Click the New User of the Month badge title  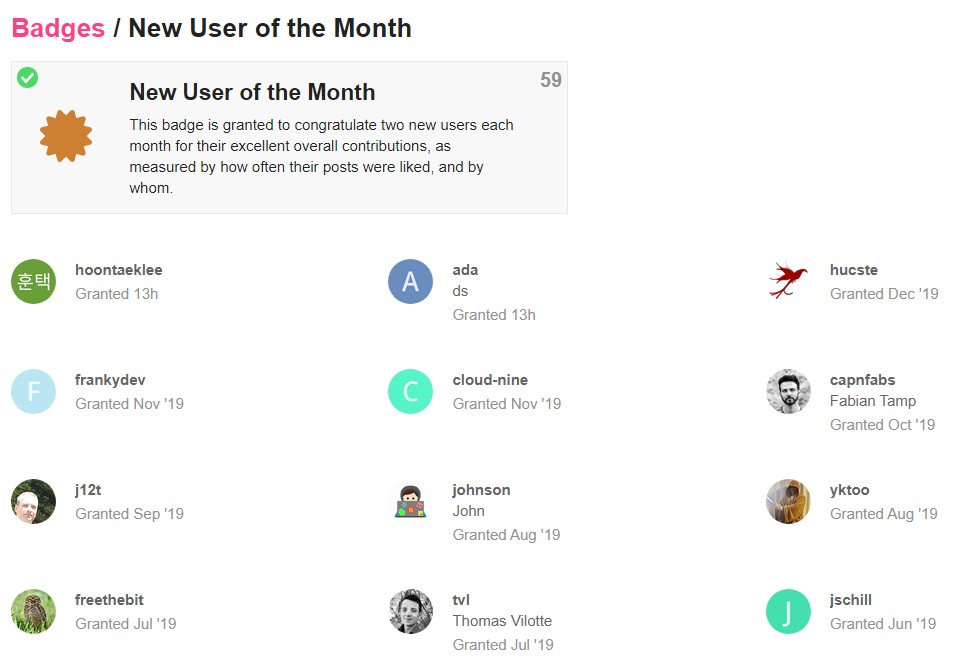(252, 92)
